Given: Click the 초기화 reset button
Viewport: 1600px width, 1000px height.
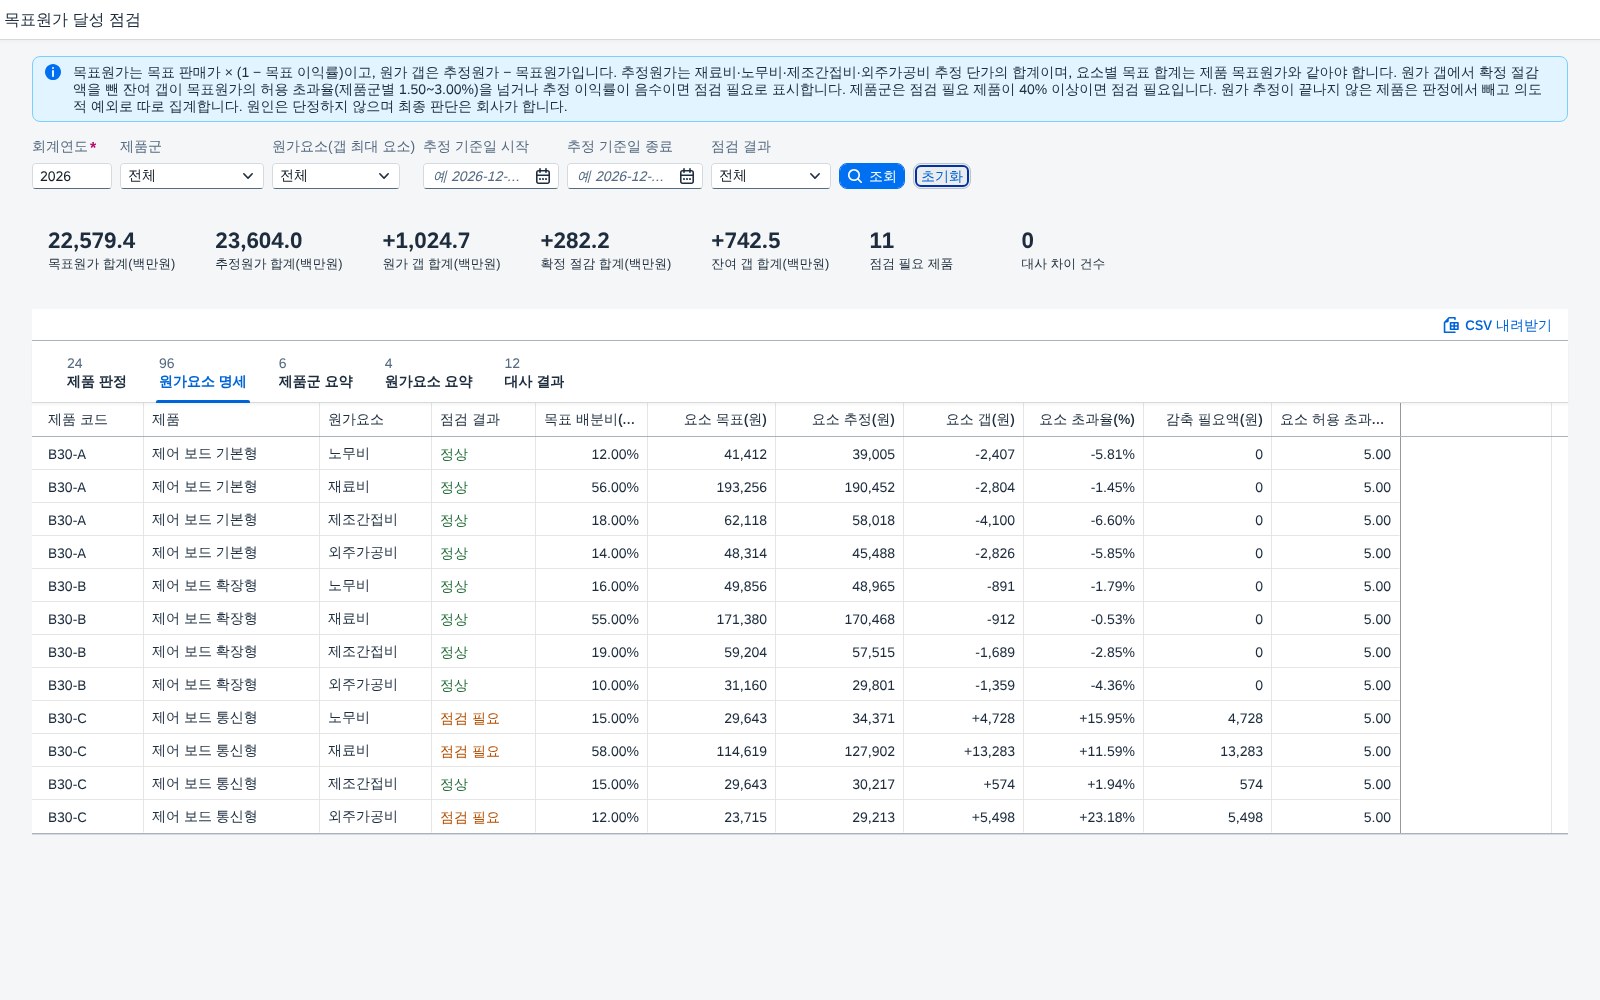Looking at the screenshot, I should tap(941, 176).
